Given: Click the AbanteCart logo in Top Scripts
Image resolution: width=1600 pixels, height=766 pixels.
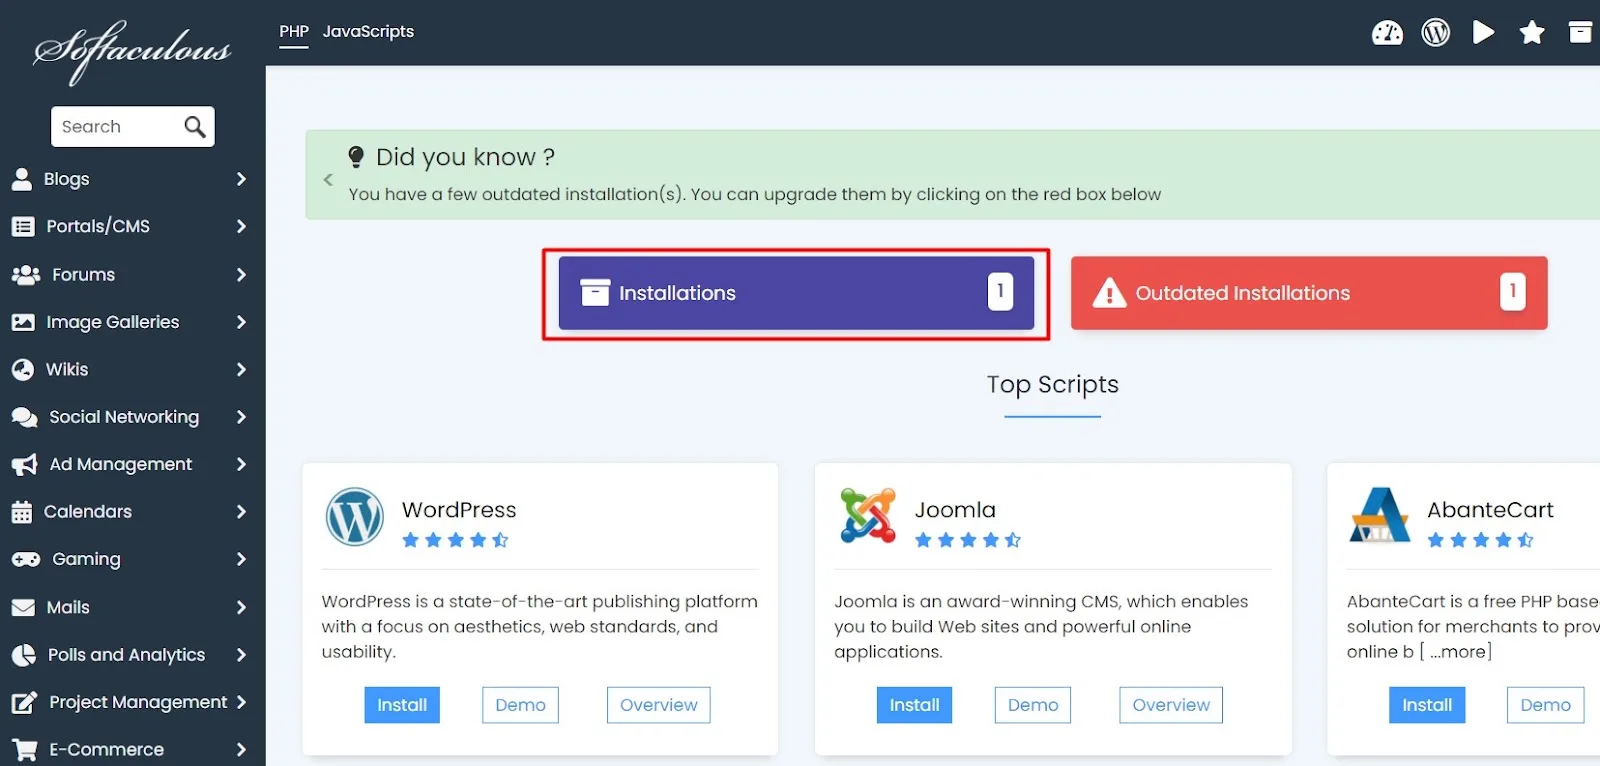Looking at the screenshot, I should [x=1380, y=515].
